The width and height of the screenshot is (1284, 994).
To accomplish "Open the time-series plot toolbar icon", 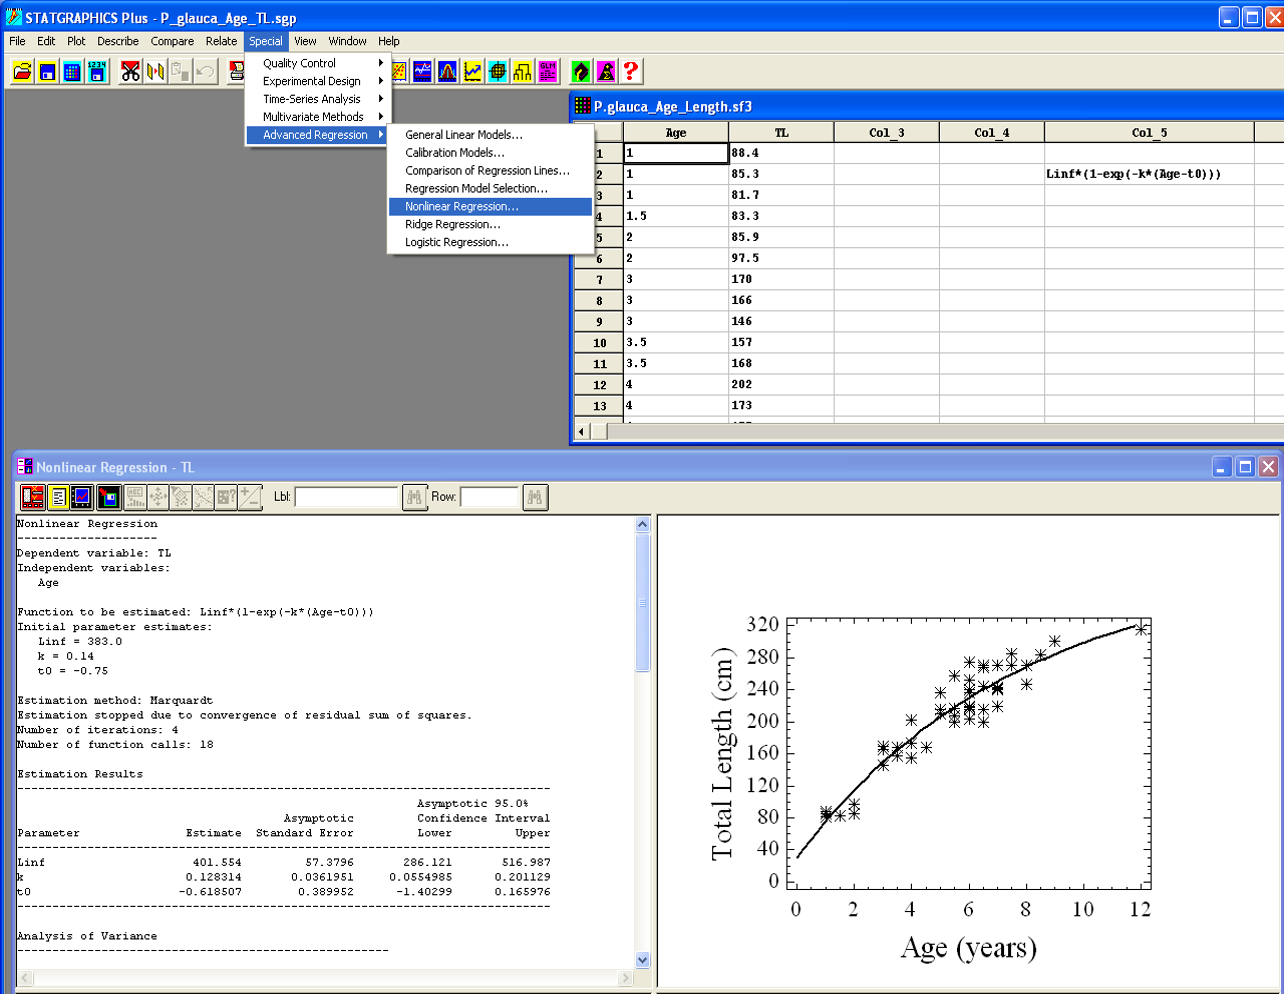I will [422, 71].
